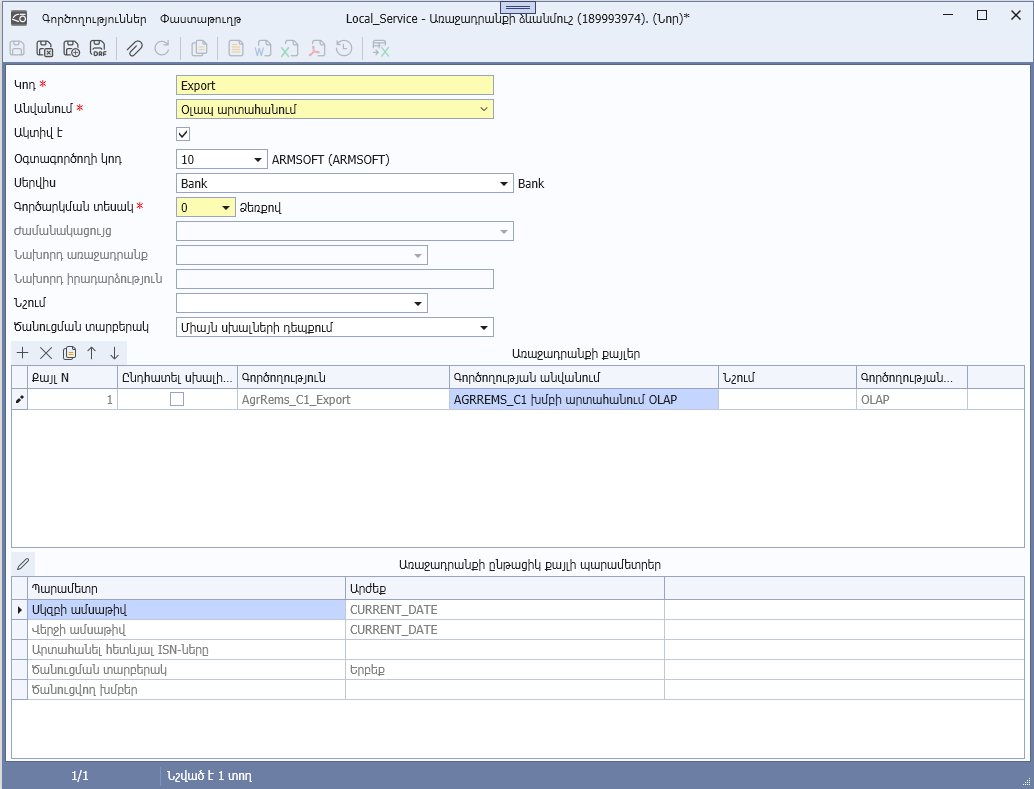Viewport: 1034px width, 789px height.
Task: Click the save and close toolbar icon
Action: (44, 48)
